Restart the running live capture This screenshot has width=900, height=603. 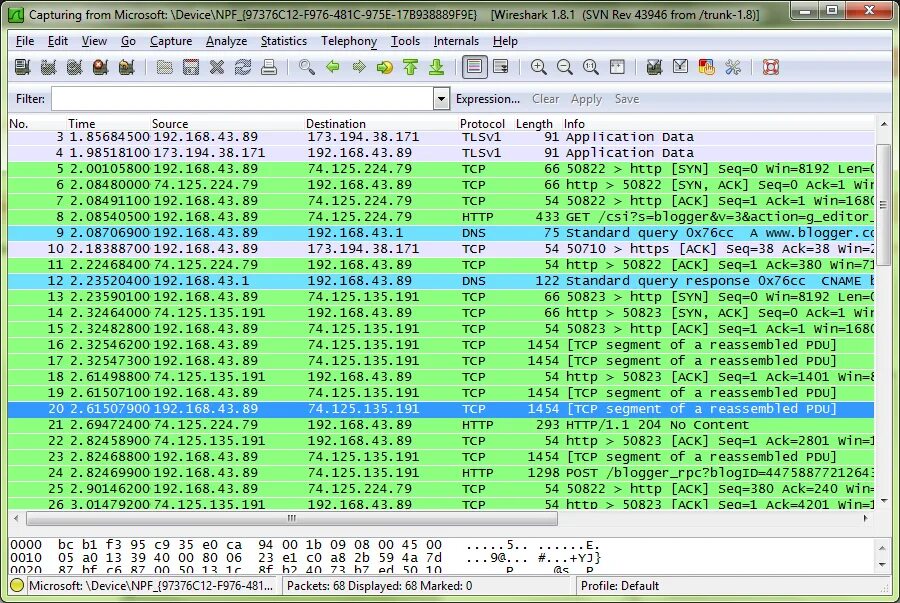(126, 67)
